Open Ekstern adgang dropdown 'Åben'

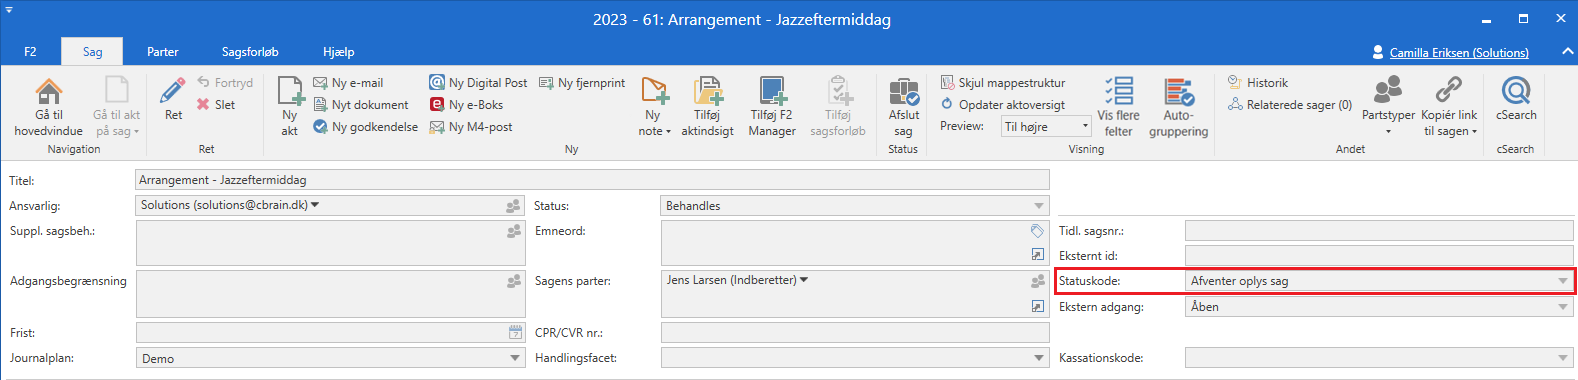click(x=1563, y=307)
